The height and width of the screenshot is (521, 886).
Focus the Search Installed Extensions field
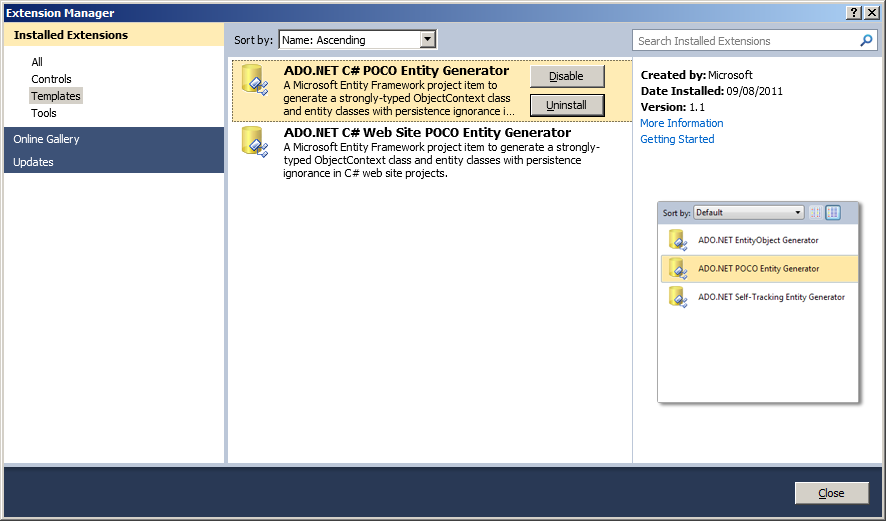(x=745, y=41)
